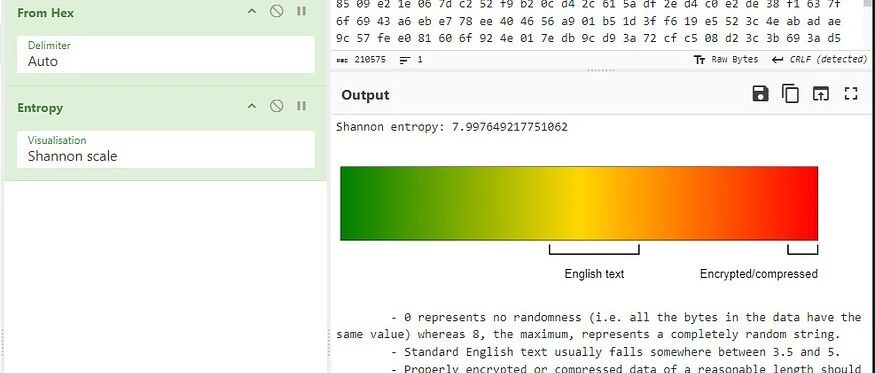The width and height of the screenshot is (875, 373).
Task: Click the Output pane title
Action: pyautogui.click(x=366, y=95)
